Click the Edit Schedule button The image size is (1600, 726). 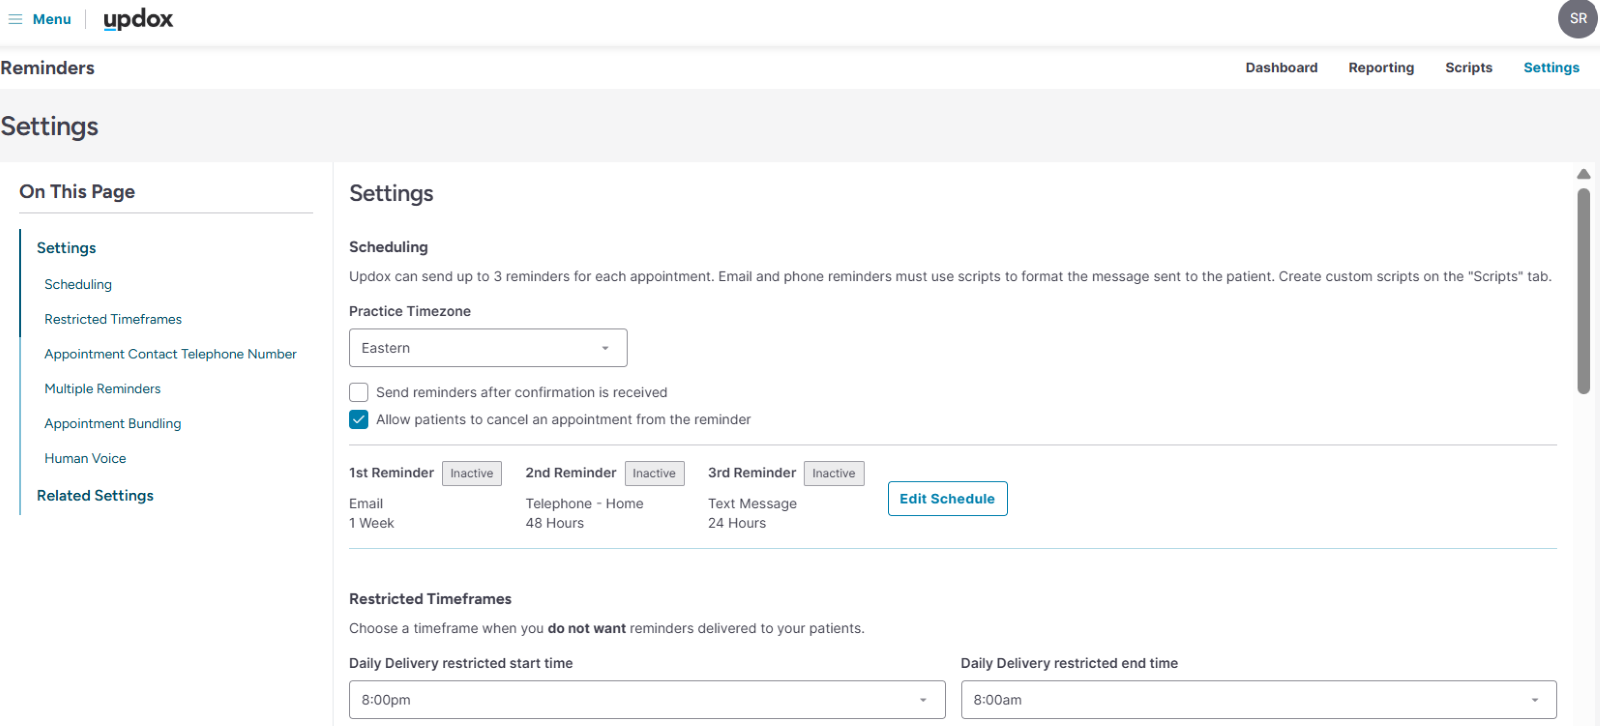coord(947,499)
